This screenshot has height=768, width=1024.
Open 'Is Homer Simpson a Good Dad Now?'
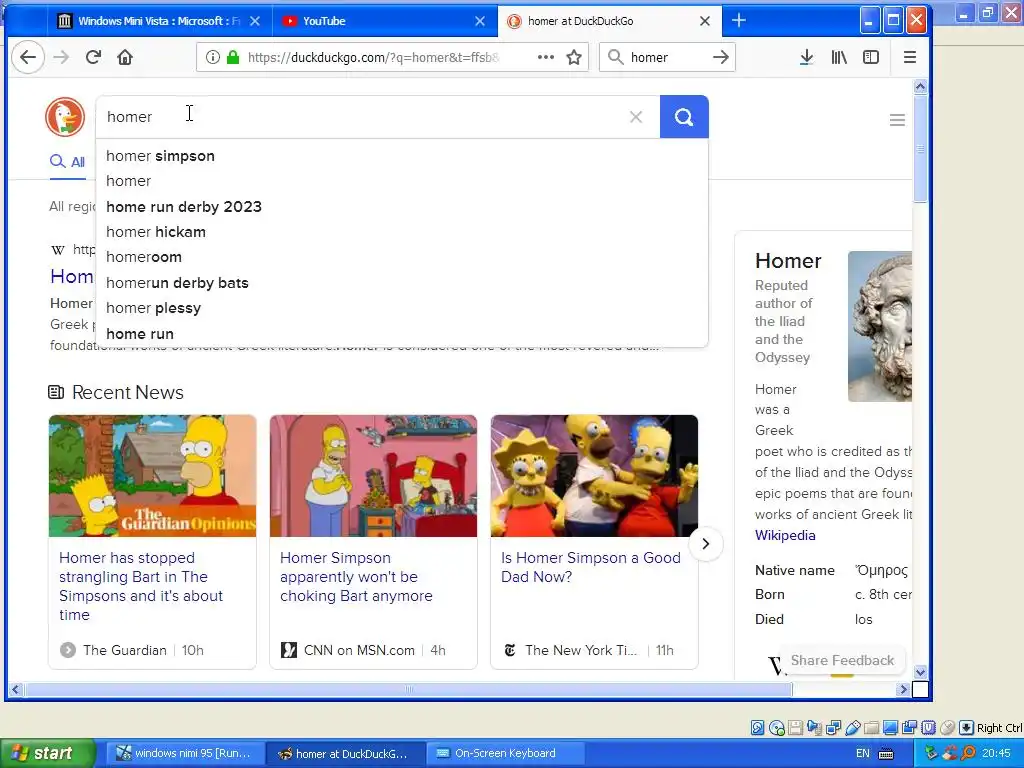pyautogui.click(x=590, y=567)
